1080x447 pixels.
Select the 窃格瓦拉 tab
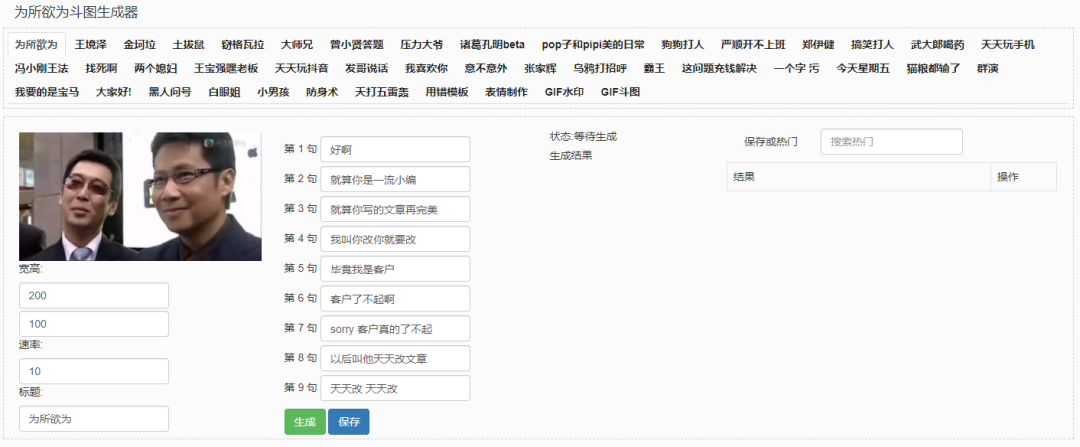click(x=242, y=45)
